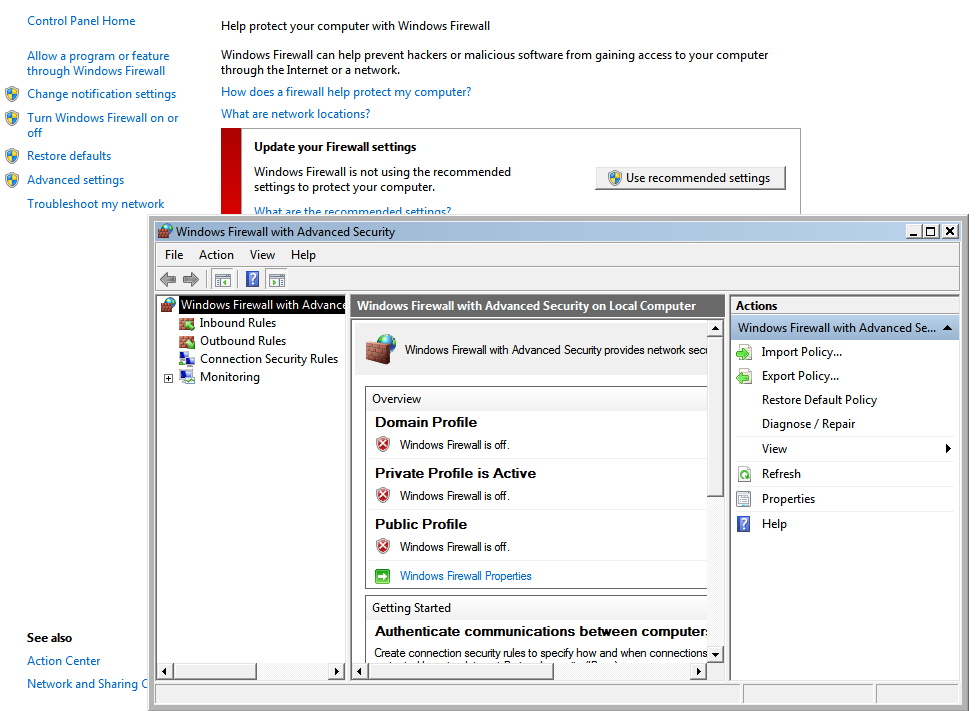This screenshot has width=977, height=711.
Task: Click 'Overview' section header
Action: pos(396,399)
